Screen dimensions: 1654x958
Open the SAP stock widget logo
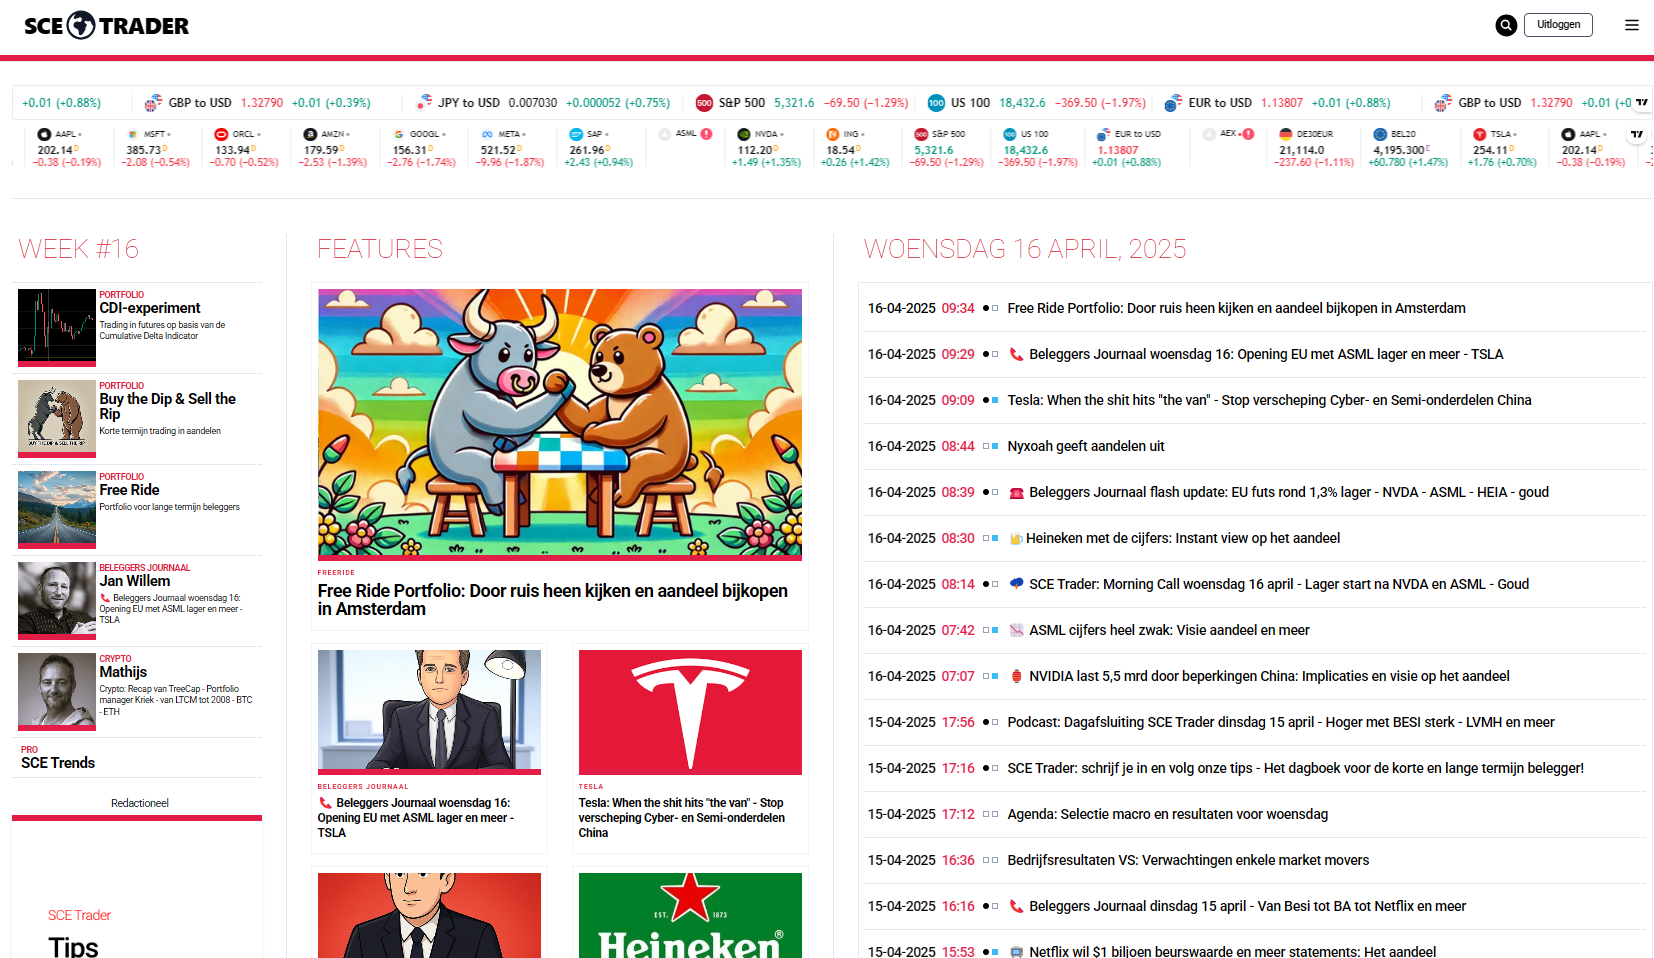pyautogui.click(x=576, y=134)
